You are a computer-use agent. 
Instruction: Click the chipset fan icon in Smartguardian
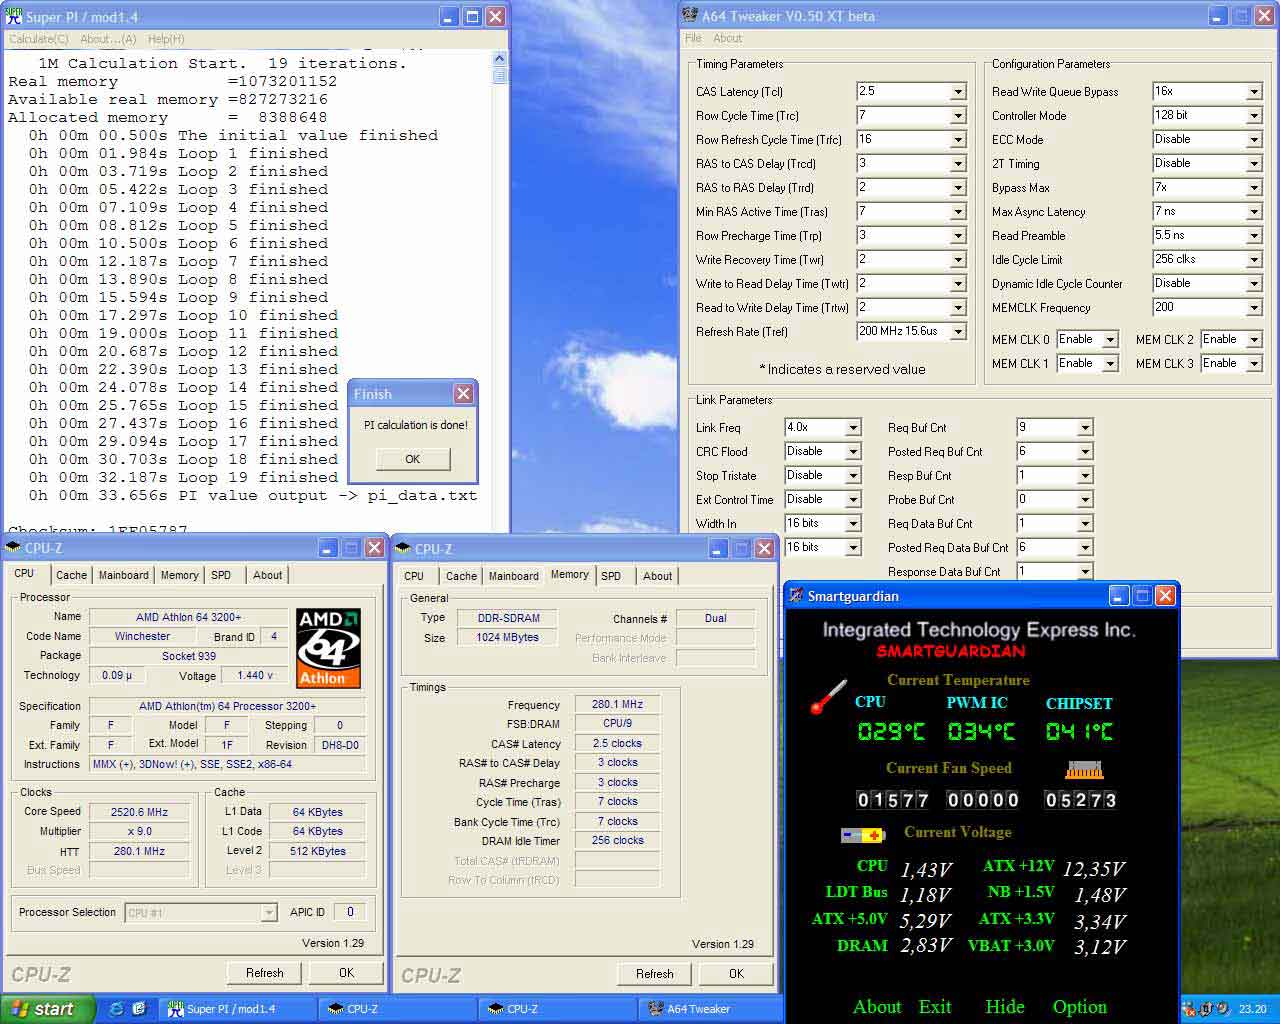[x=1084, y=770]
